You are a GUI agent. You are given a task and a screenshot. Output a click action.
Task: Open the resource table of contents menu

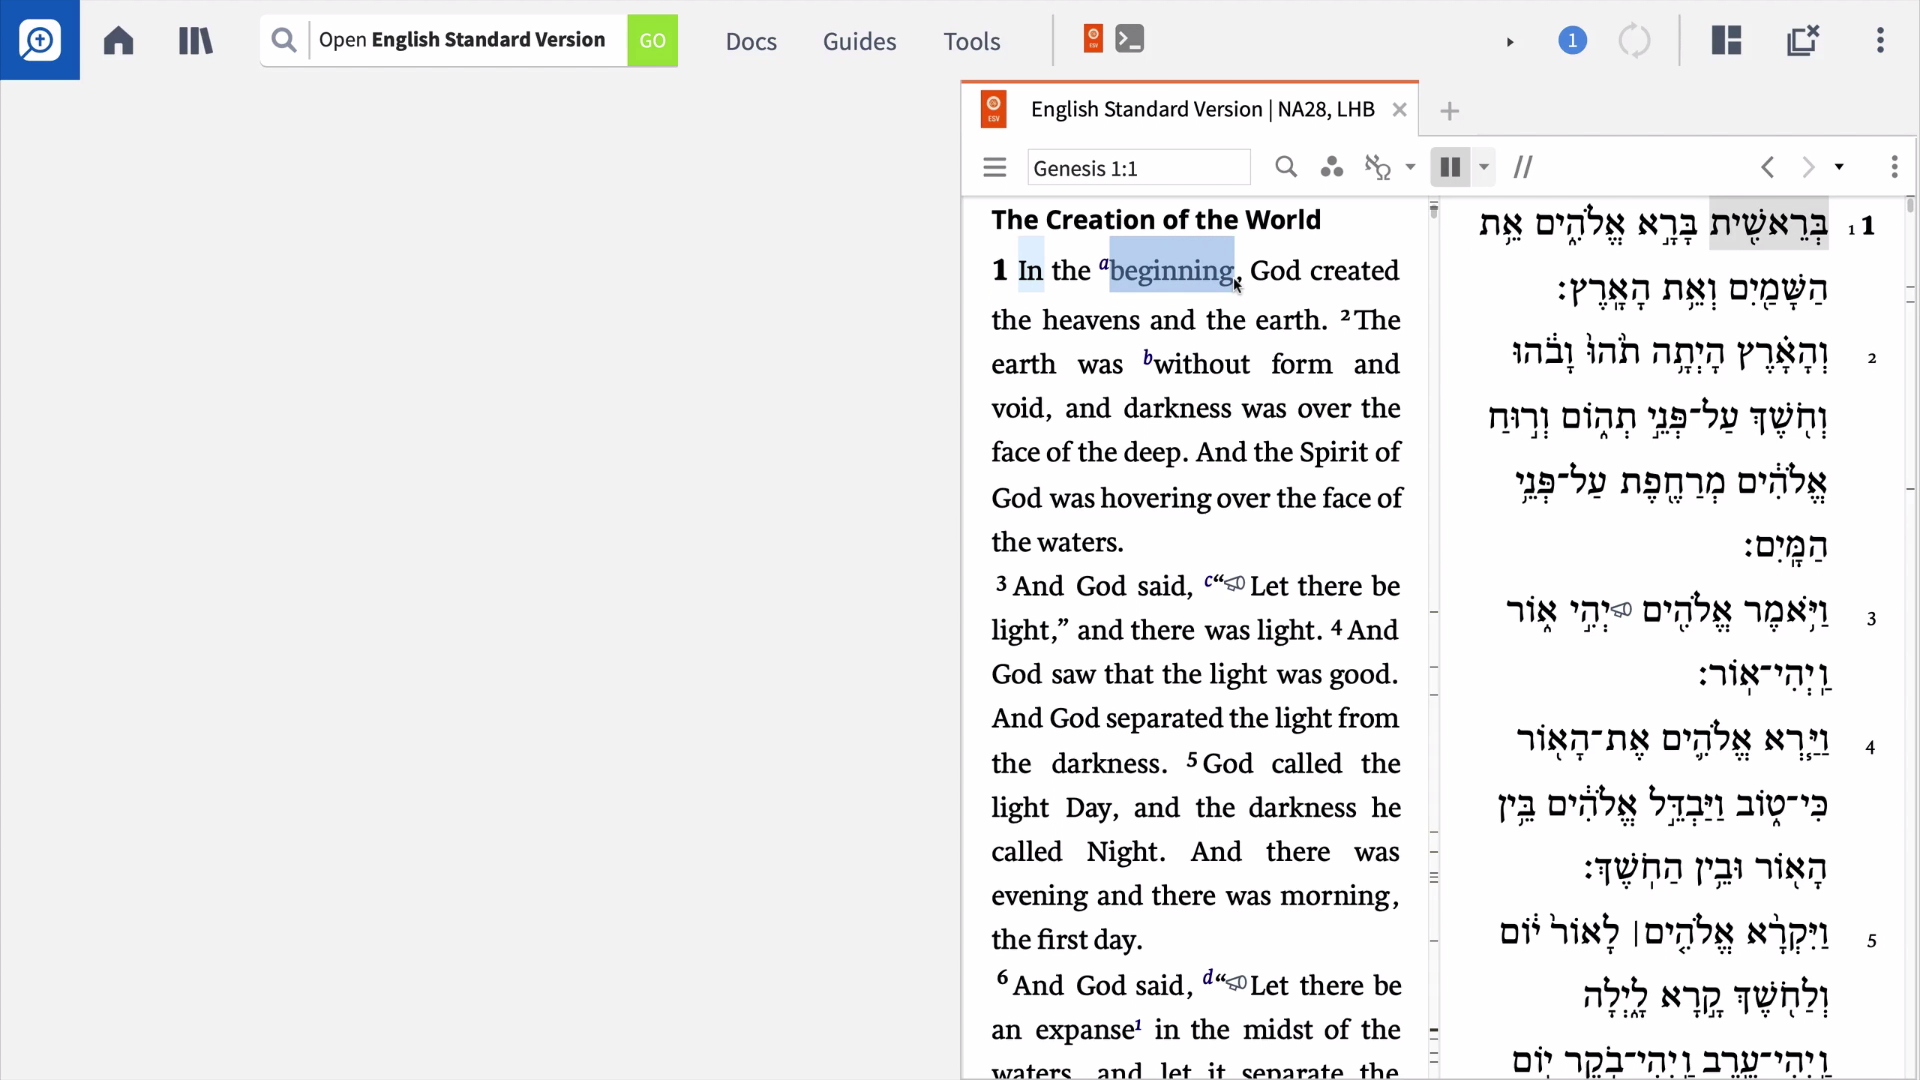(994, 167)
